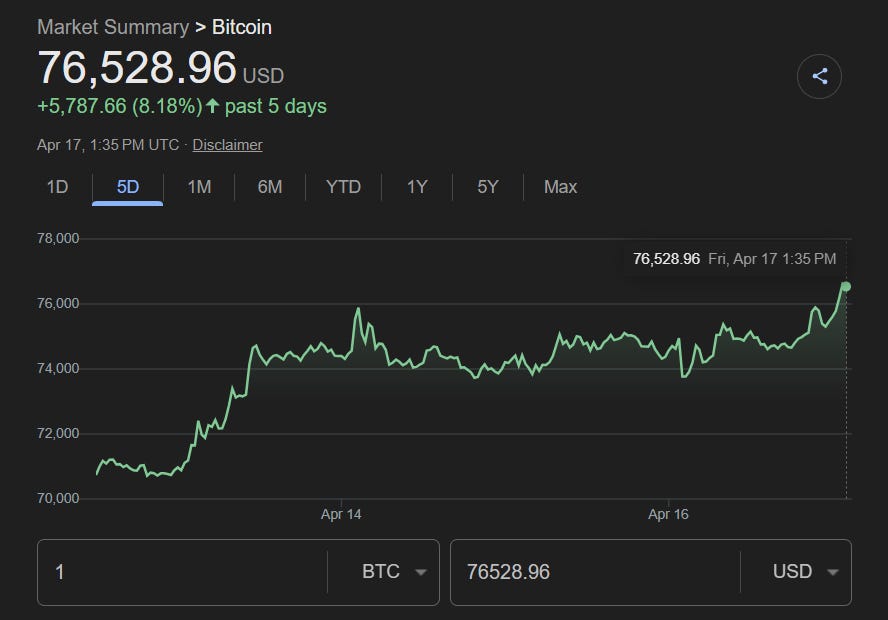Viewport: 888px width, 620px height.
Task: Switch to the 1M time range tab
Action: (199, 187)
